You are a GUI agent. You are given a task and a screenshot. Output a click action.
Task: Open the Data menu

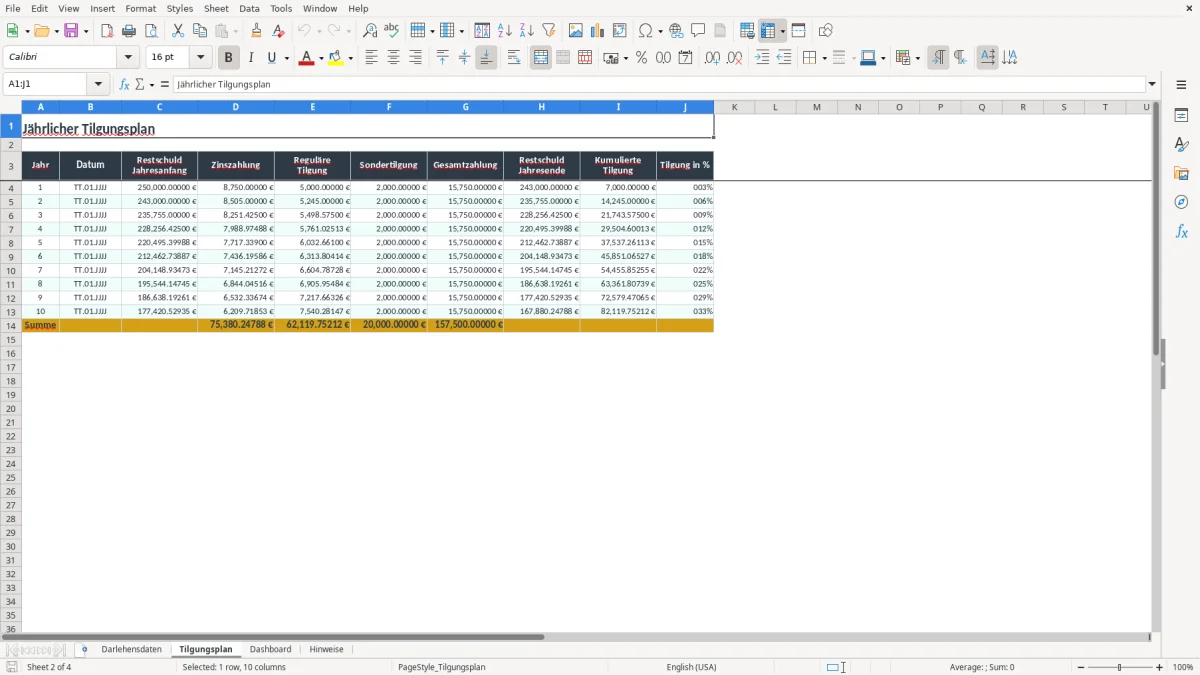coord(249,8)
